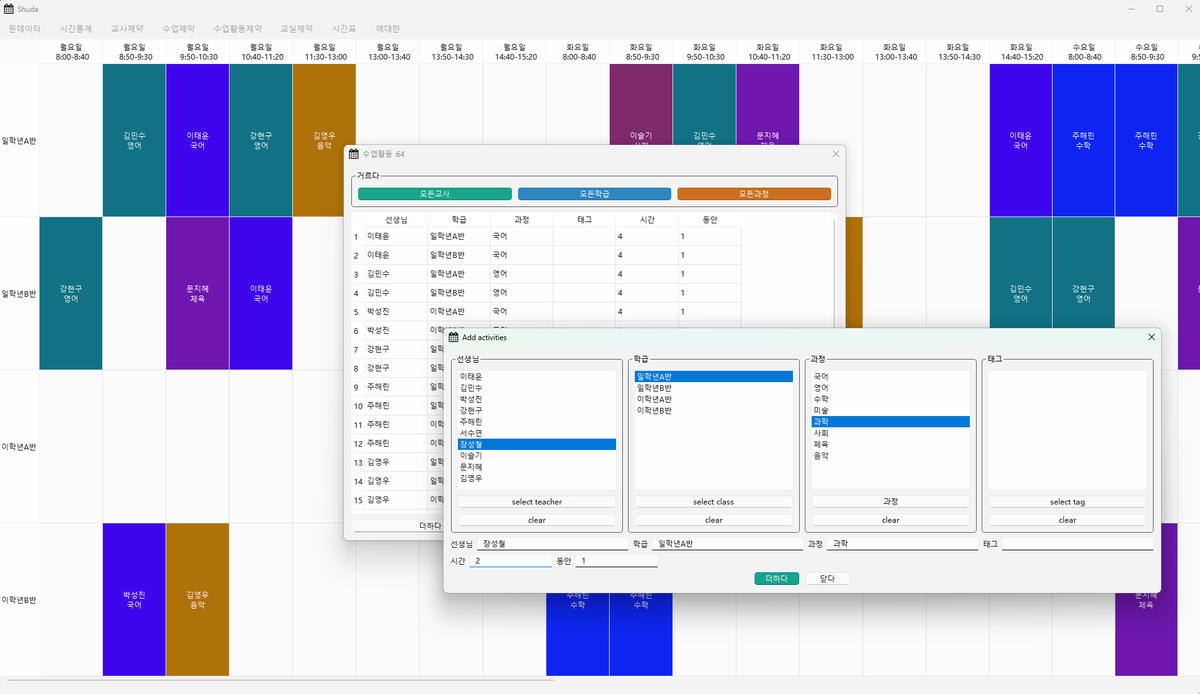1200x694 pixels.
Task: Click the 닫다 close button
Action: coord(827,578)
